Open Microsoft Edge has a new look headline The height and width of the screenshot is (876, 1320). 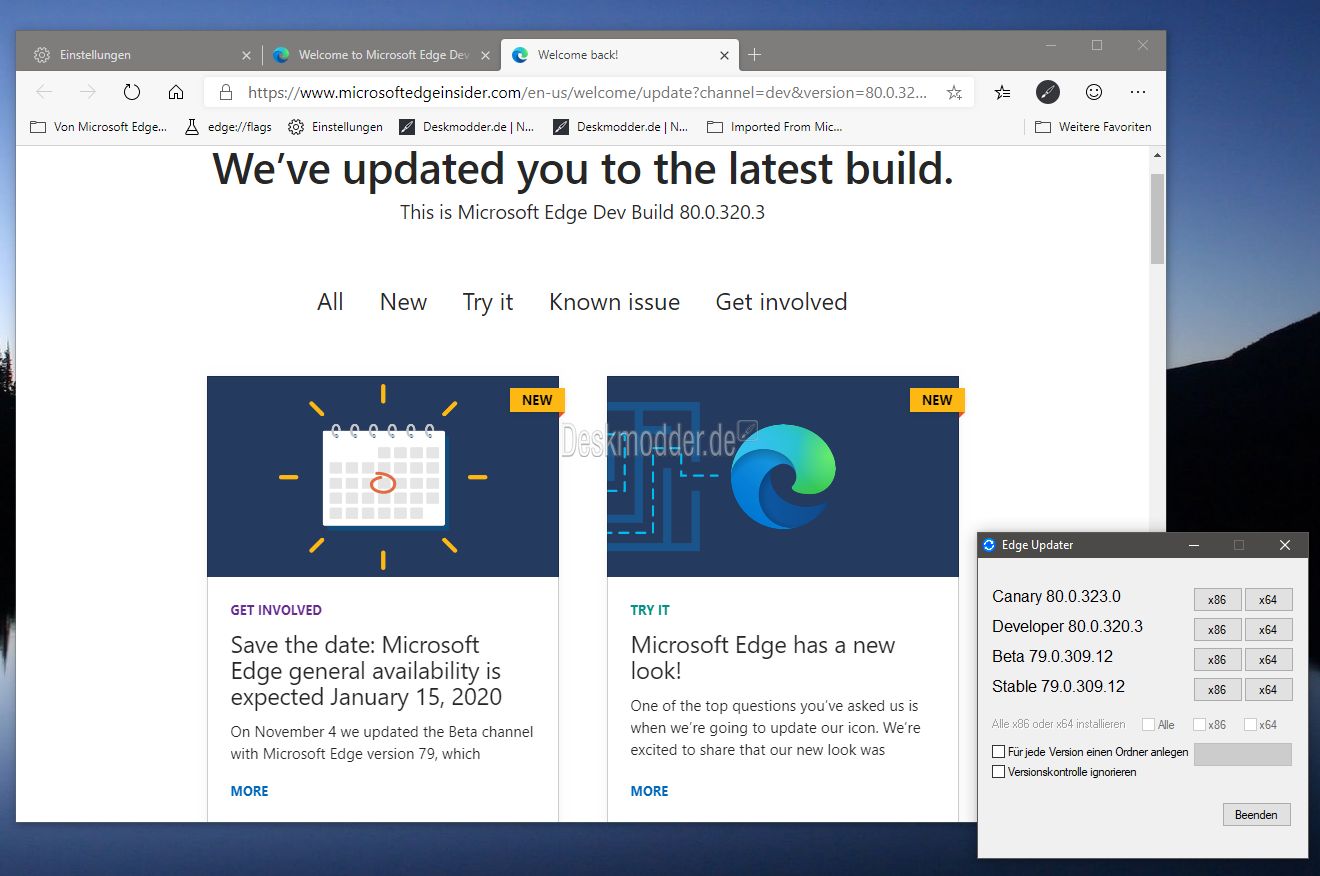763,658
